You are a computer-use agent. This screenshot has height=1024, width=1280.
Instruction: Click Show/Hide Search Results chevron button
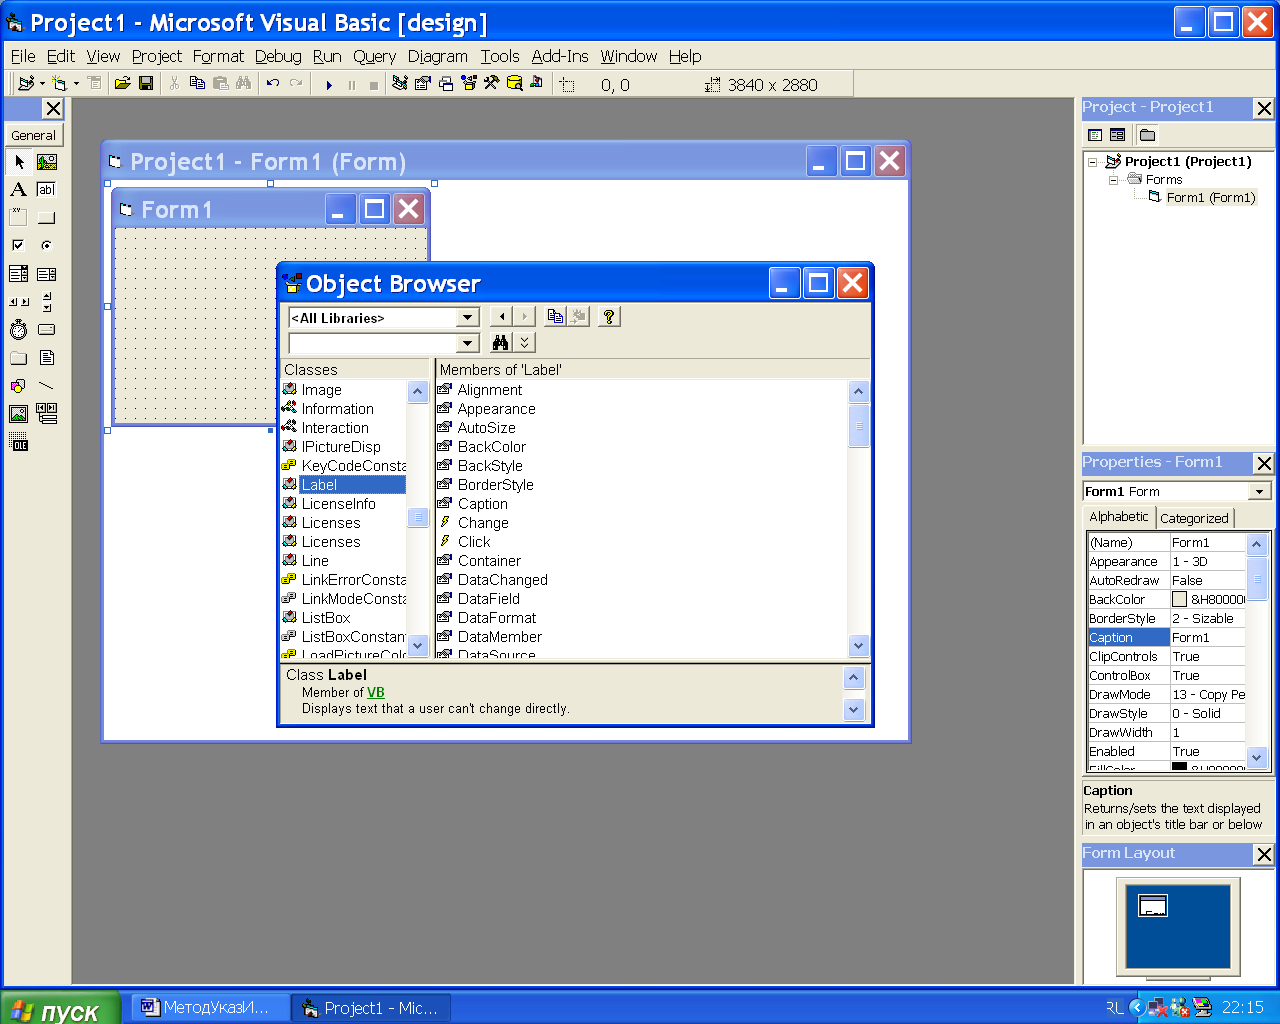525,343
